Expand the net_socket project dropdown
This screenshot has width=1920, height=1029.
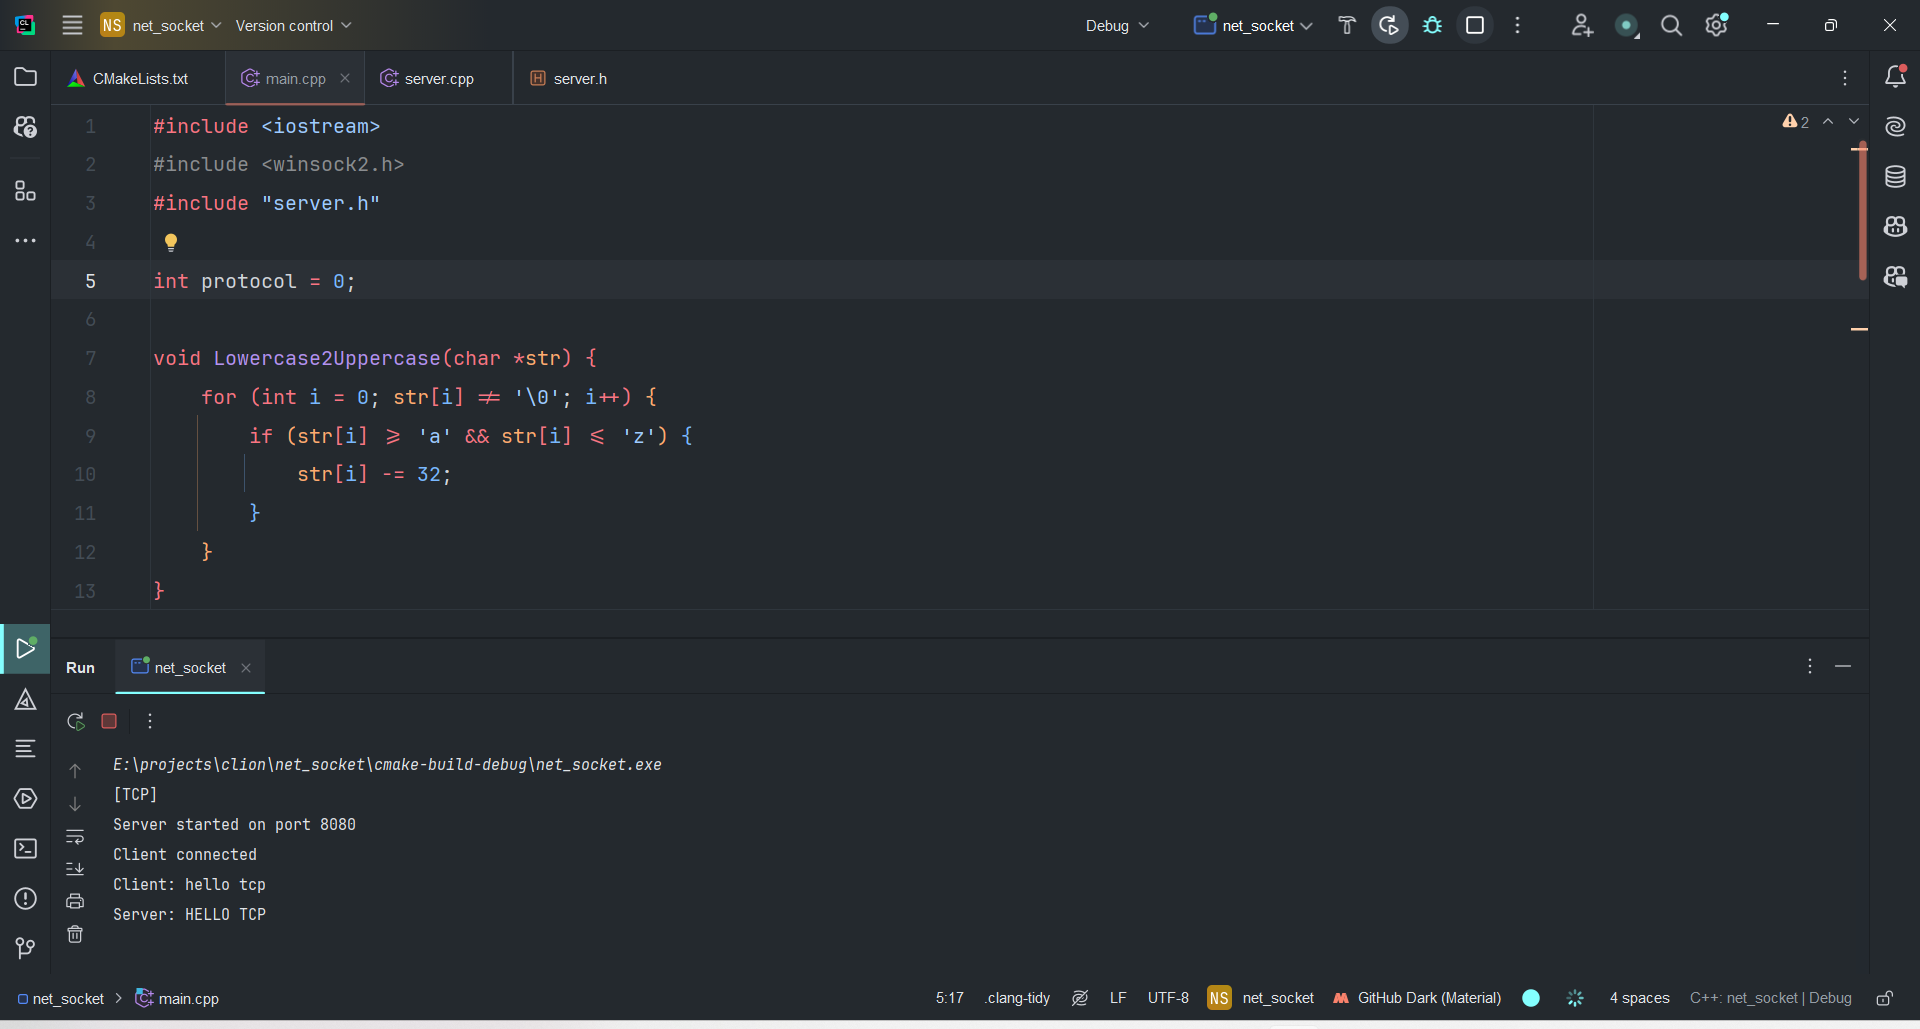pyautogui.click(x=161, y=25)
